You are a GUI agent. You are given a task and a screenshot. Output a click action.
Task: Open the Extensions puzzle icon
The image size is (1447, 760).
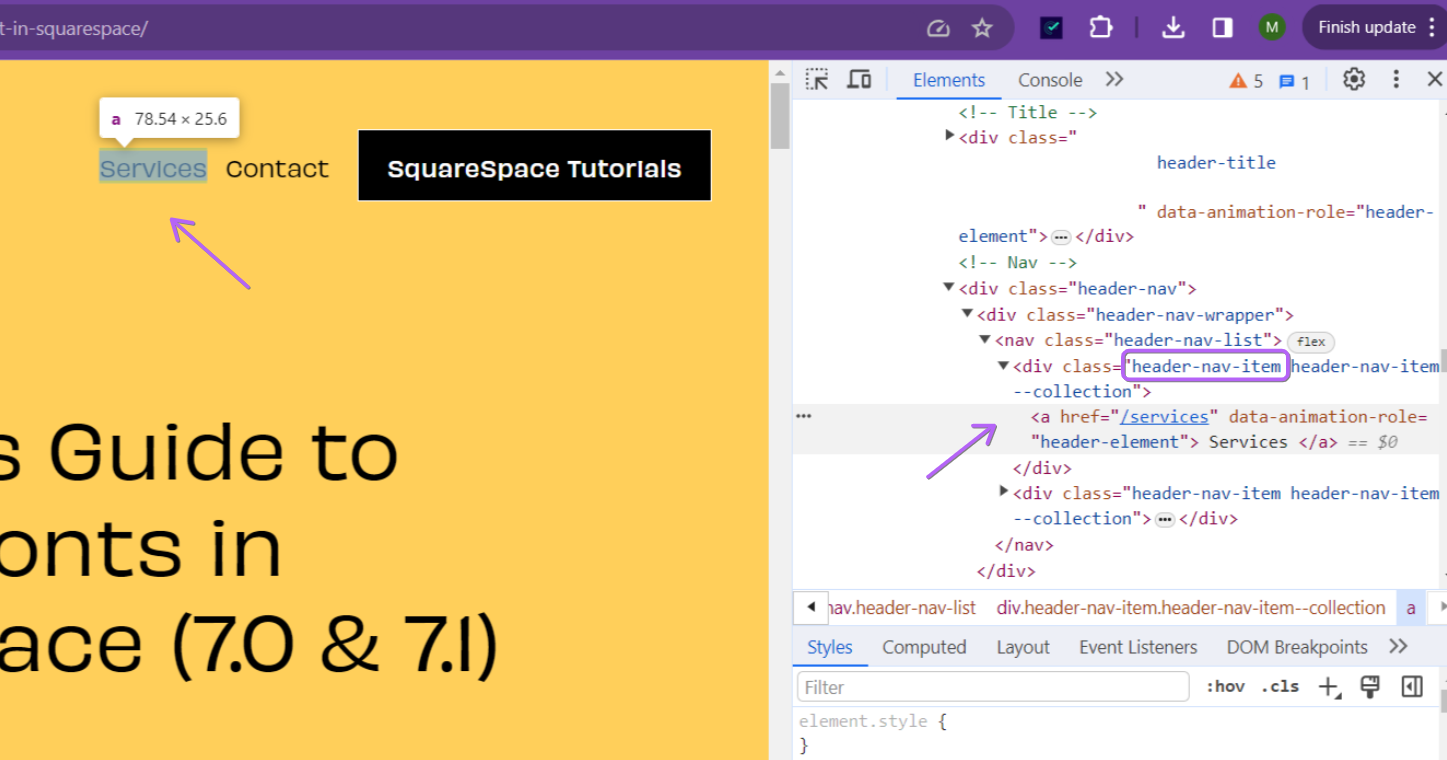click(1101, 27)
